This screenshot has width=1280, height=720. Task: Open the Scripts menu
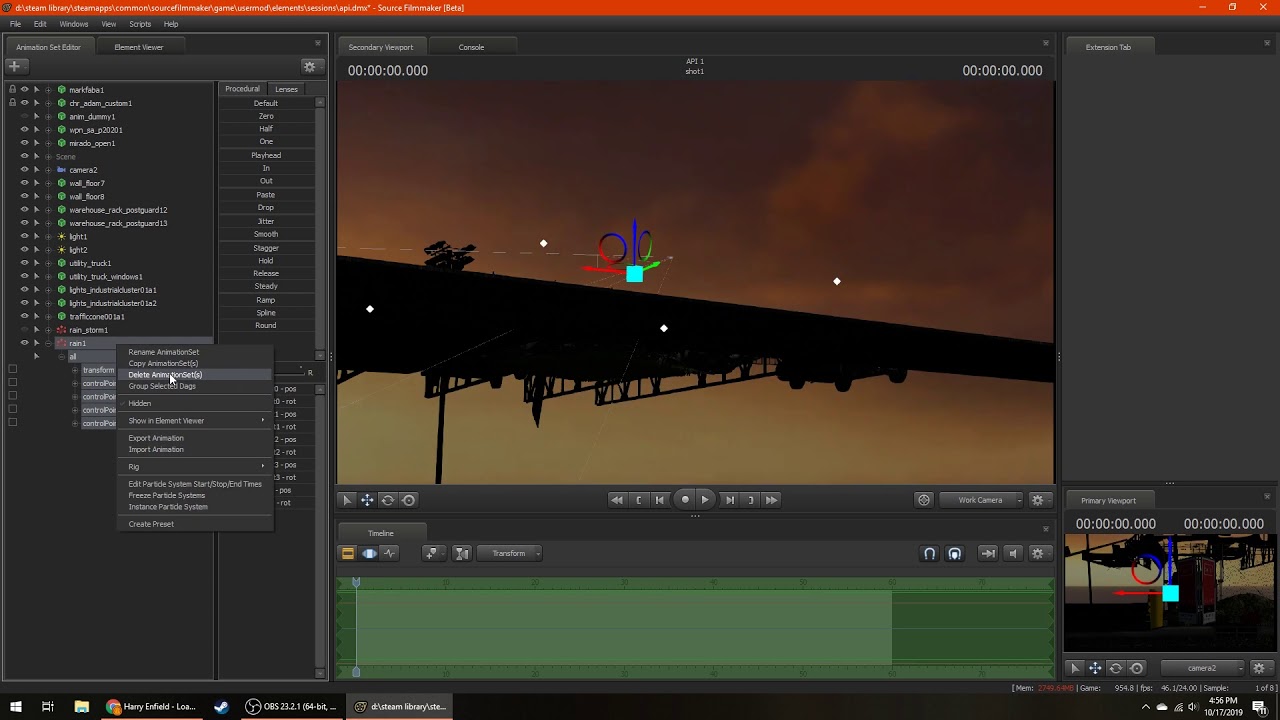tap(140, 24)
